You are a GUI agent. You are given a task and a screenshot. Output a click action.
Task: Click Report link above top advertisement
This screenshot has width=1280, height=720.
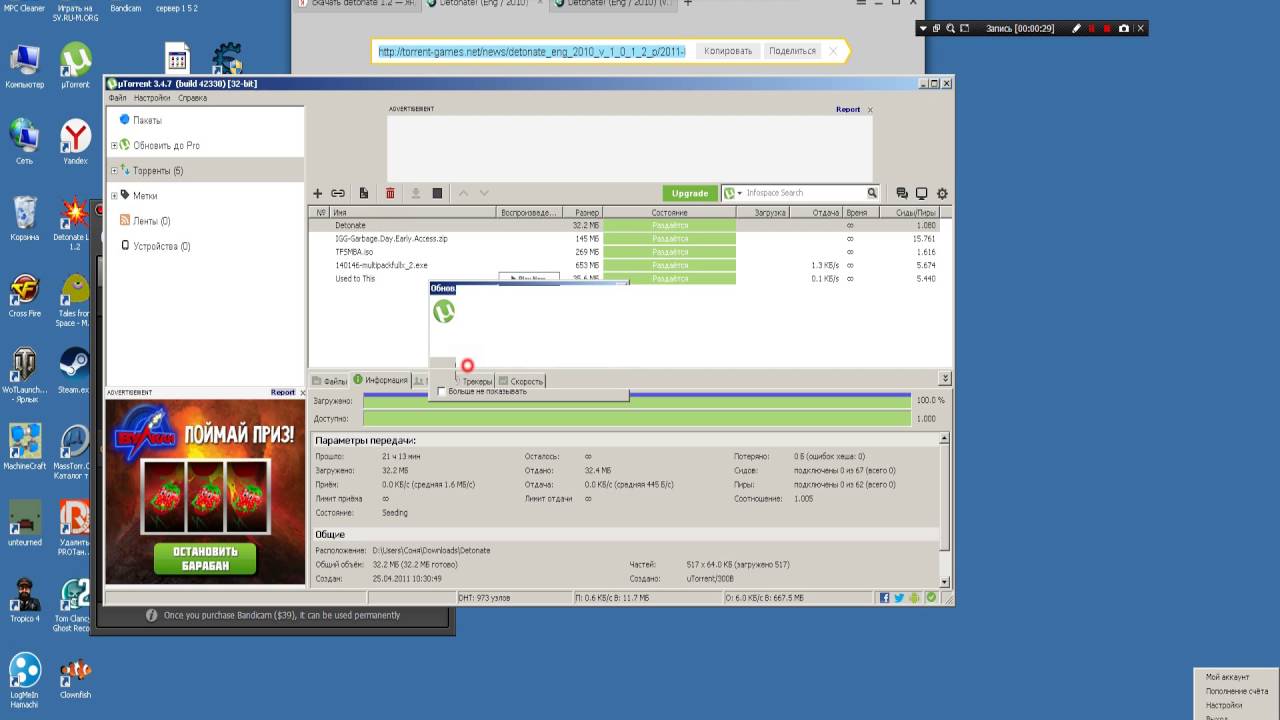(848, 109)
